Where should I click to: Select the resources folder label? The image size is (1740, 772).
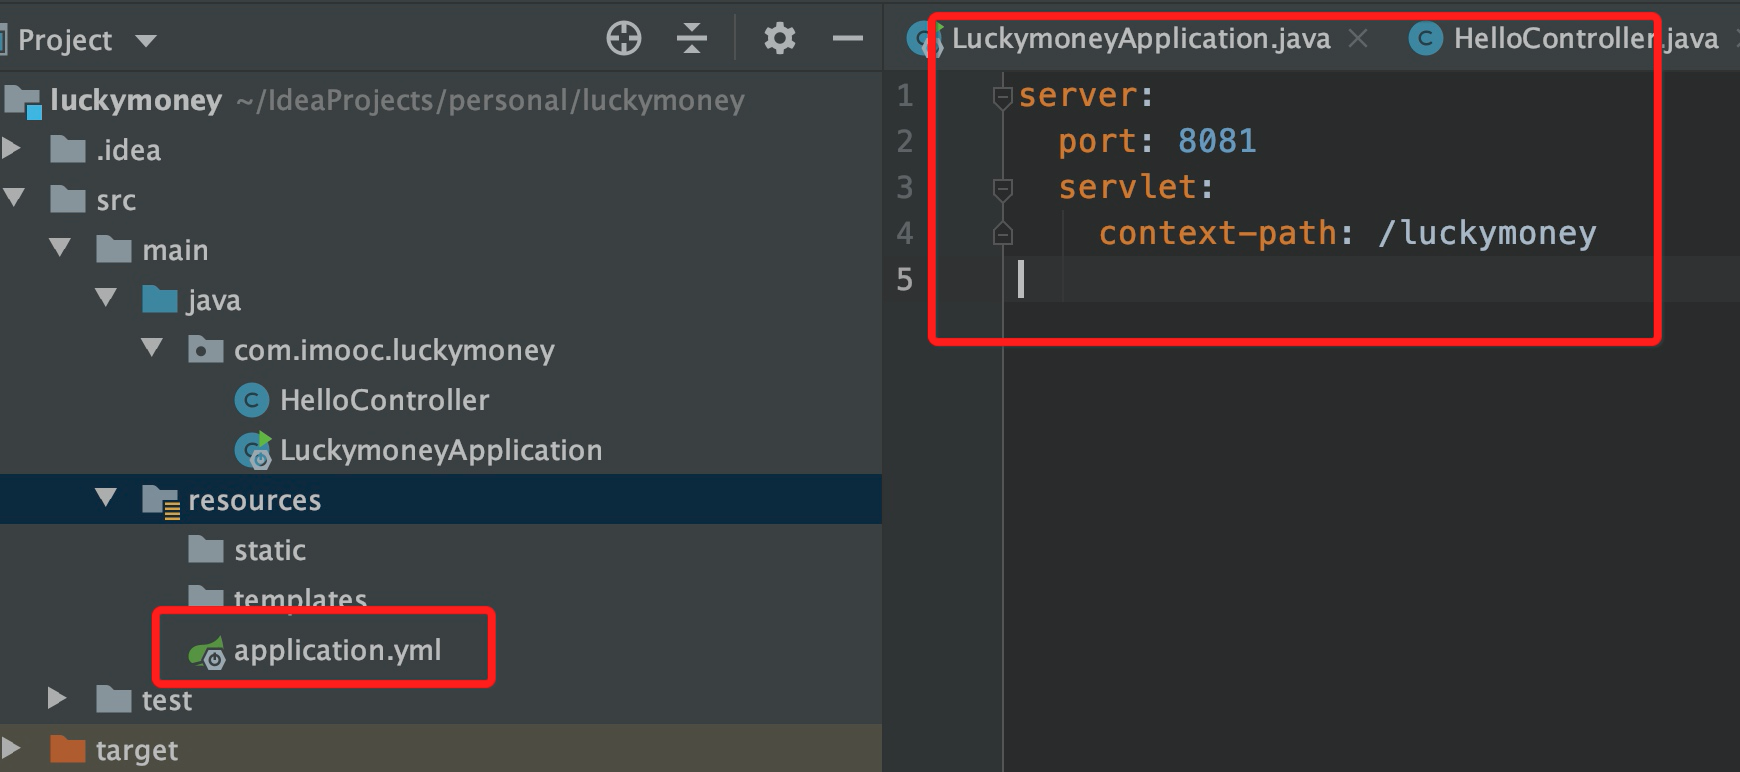point(255,500)
